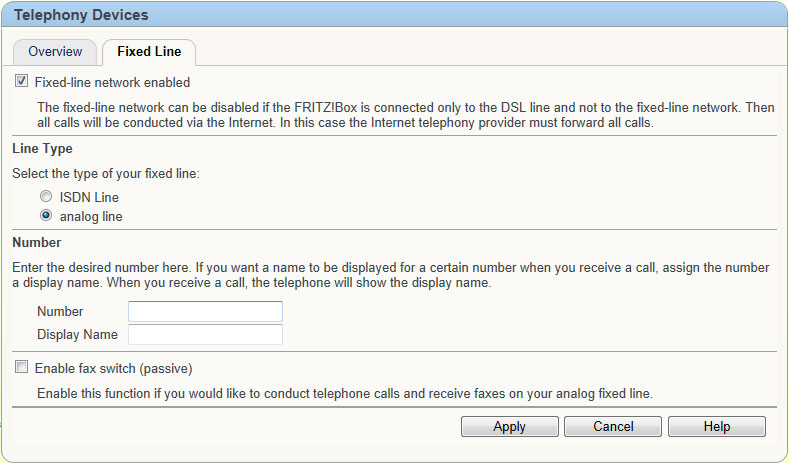
Task: Click the Telephony Devices title bar
Action: coord(394,15)
